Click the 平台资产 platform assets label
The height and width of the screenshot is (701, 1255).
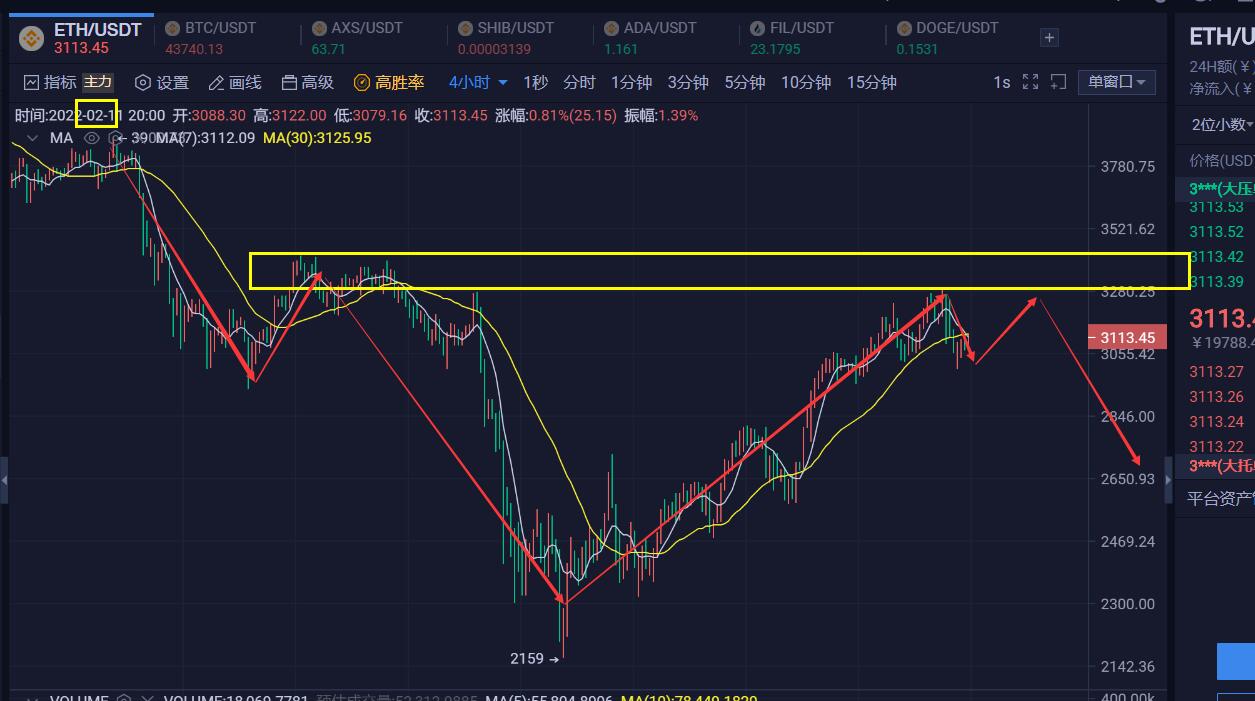(x=1221, y=498)
